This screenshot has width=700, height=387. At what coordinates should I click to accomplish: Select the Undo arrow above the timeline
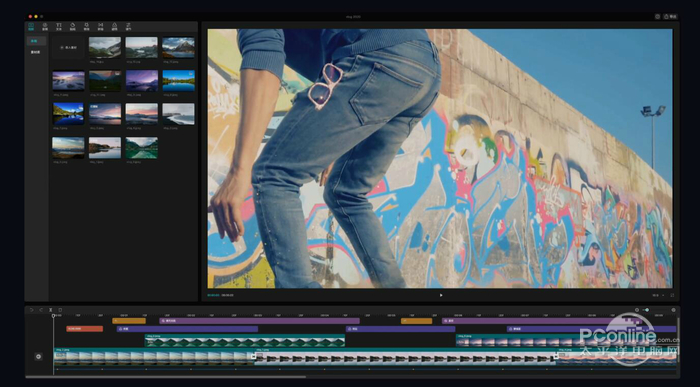[x=31, y=310]
